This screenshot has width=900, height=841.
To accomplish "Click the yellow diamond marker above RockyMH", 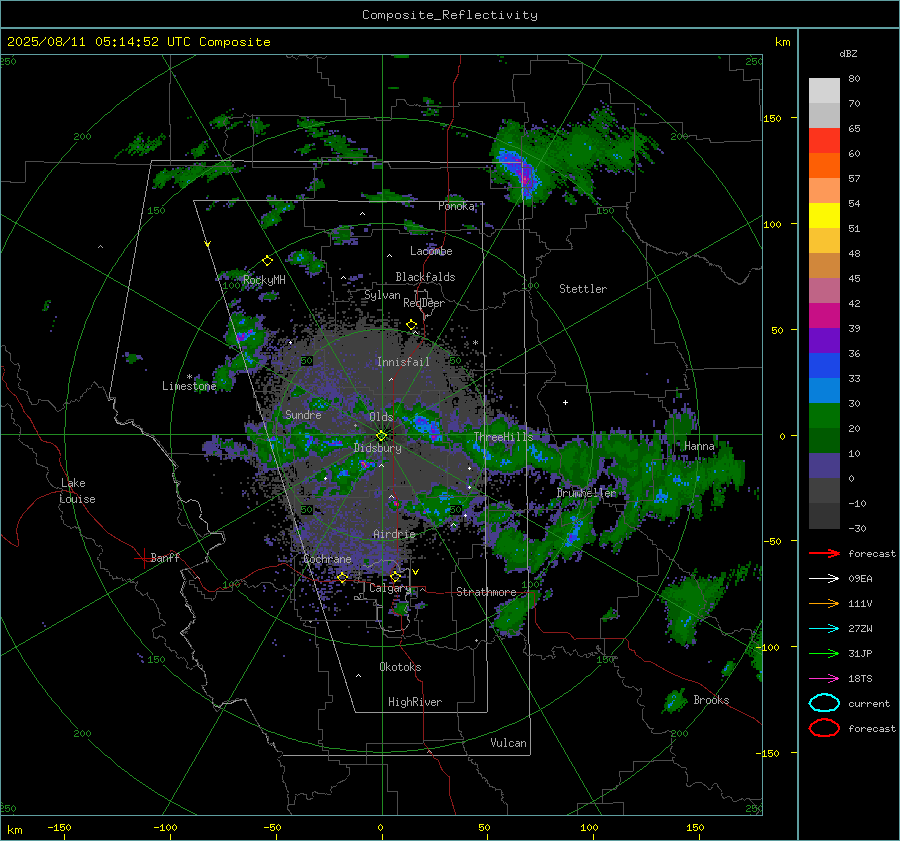I will pyautogui.click(x=267, y=261).
